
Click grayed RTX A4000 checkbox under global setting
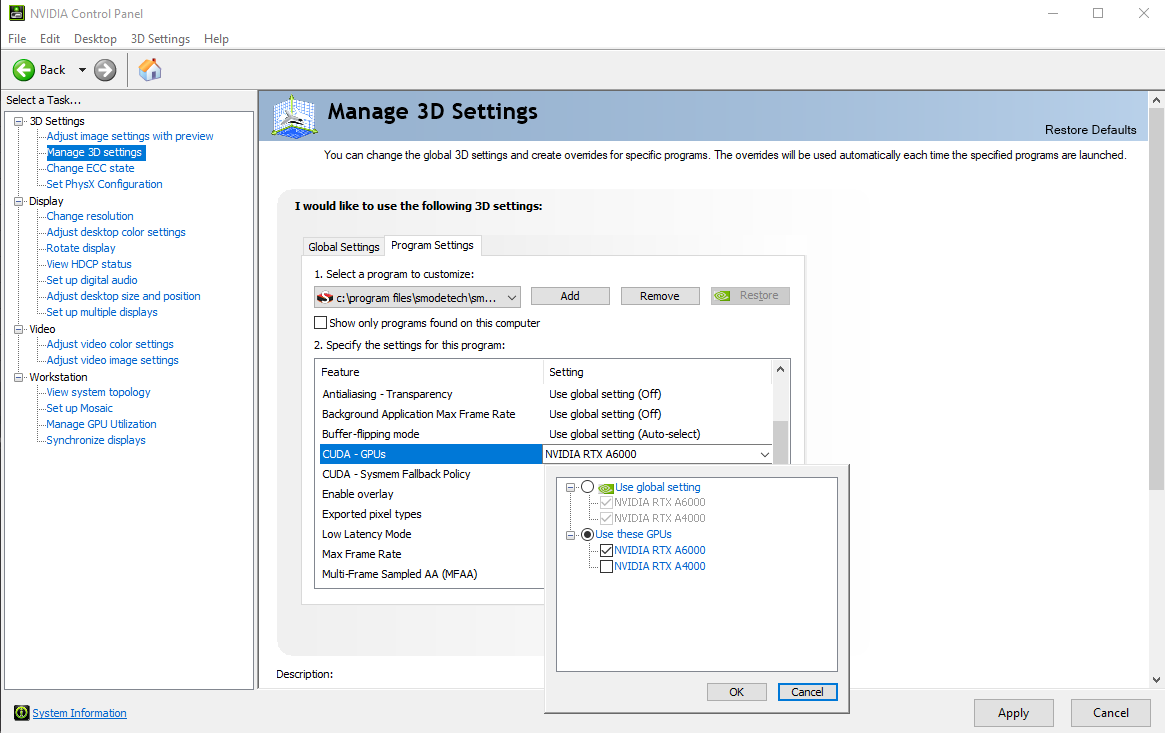coord(606,518)
